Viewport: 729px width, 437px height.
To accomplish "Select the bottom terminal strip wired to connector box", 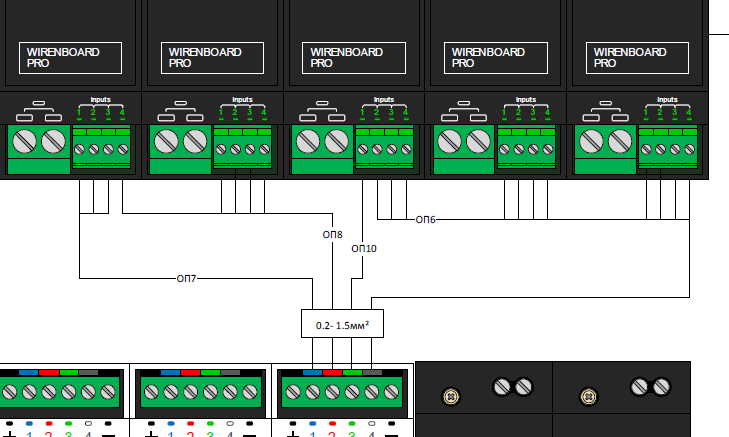I will pyautogui.click(x=342, y=390).
